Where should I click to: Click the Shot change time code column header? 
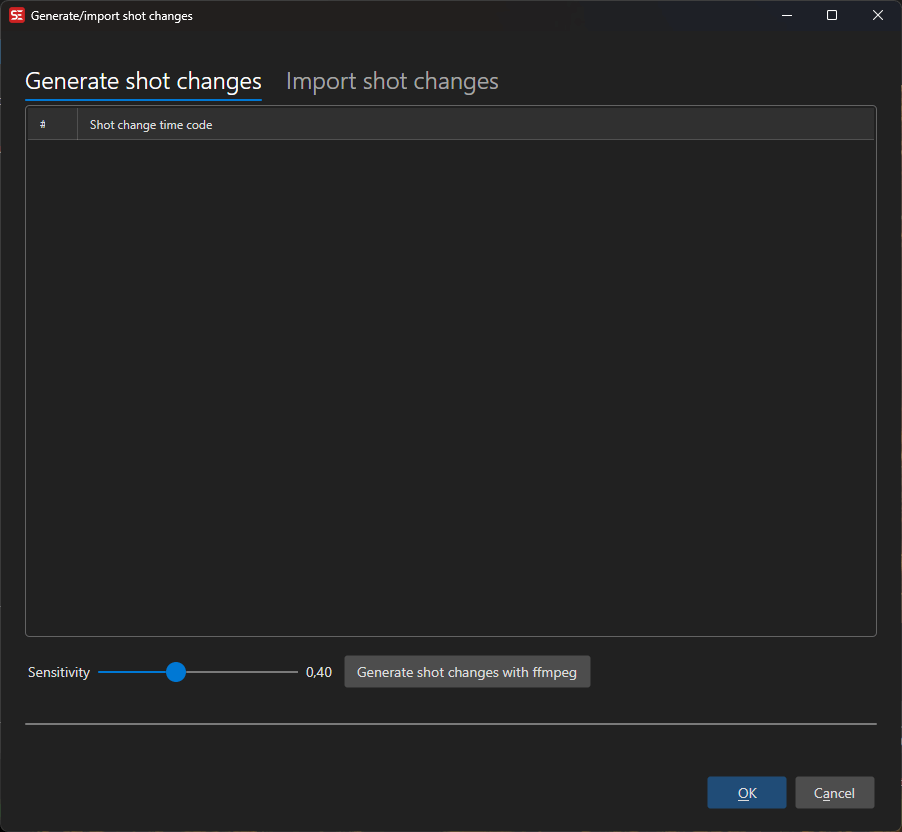click(x=151, y=125)
